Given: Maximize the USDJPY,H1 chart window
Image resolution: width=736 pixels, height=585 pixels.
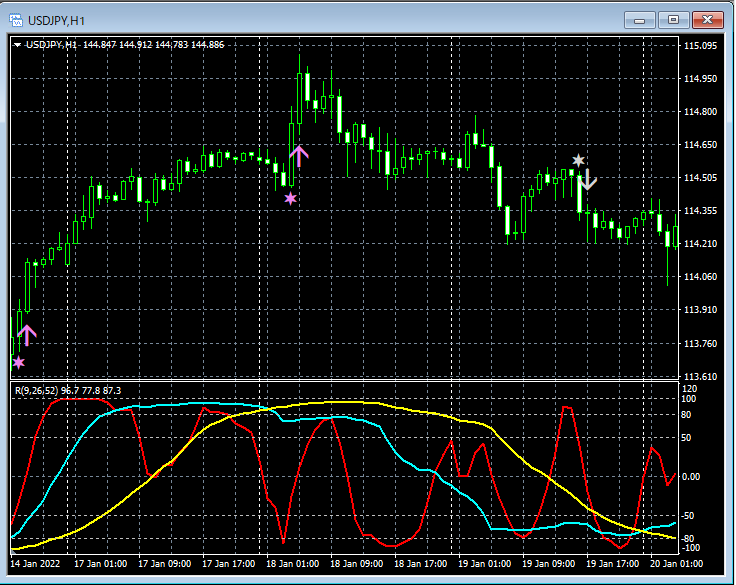Looking at the screenshot, I should pos(674,19).
